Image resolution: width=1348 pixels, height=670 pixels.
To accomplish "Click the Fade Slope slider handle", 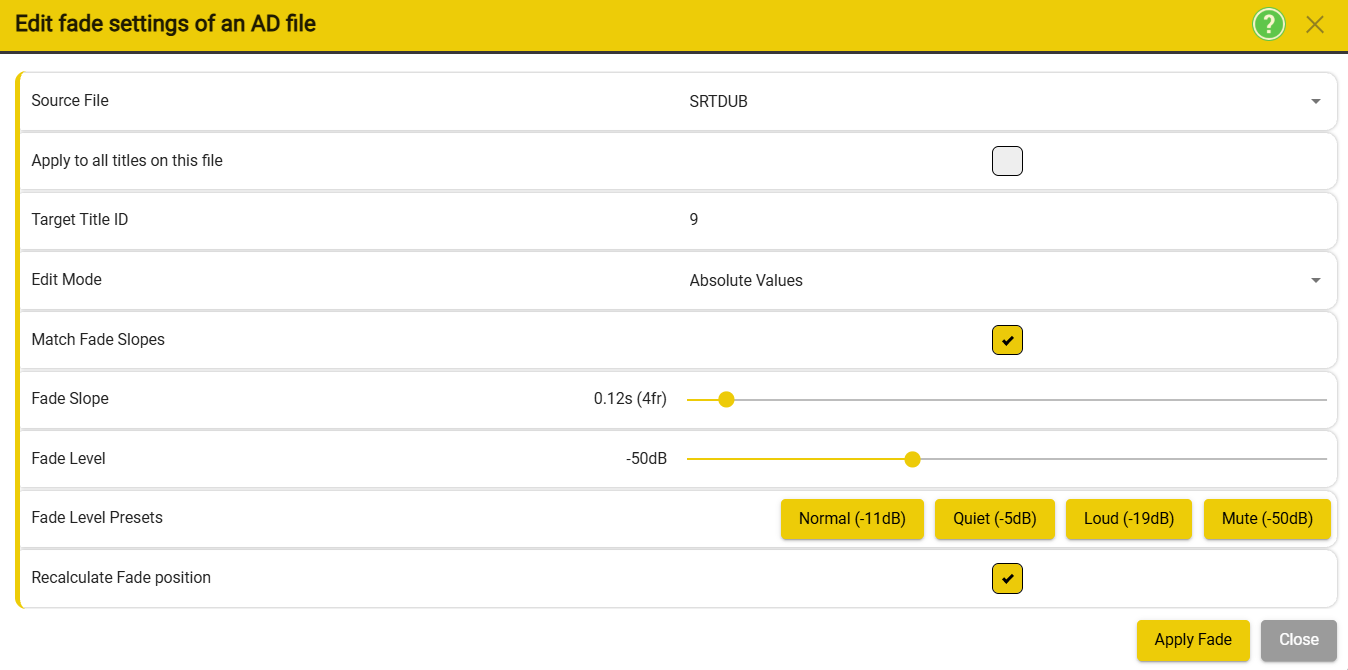I will pos(727,399).
